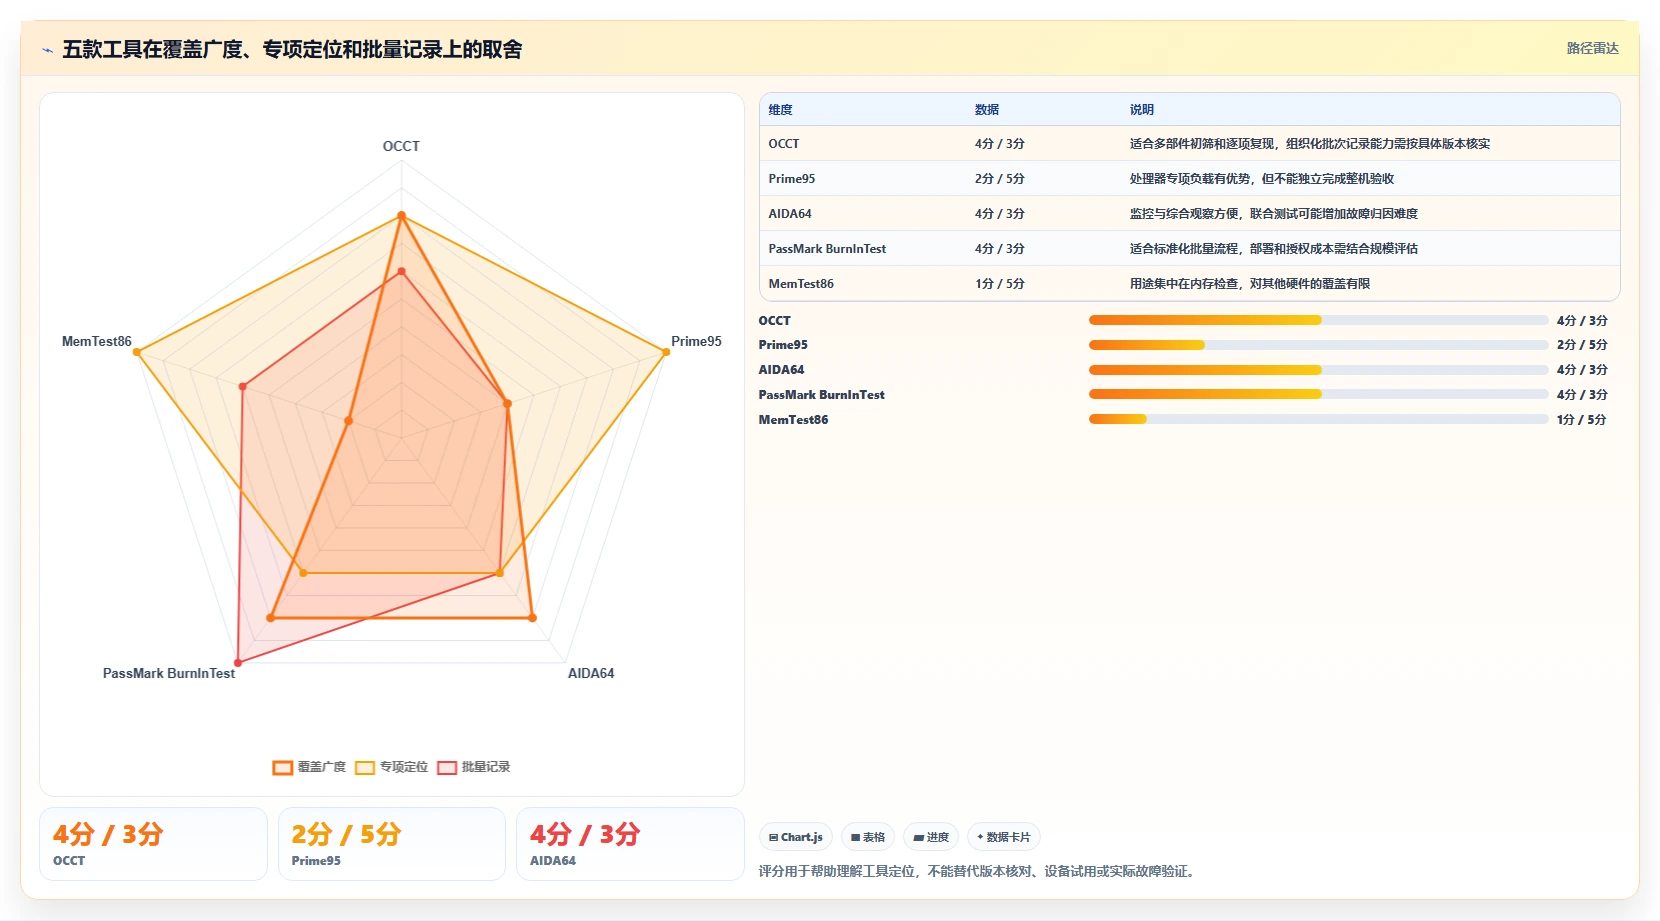
Task: Select the 进度 chip
Action: 931,837
